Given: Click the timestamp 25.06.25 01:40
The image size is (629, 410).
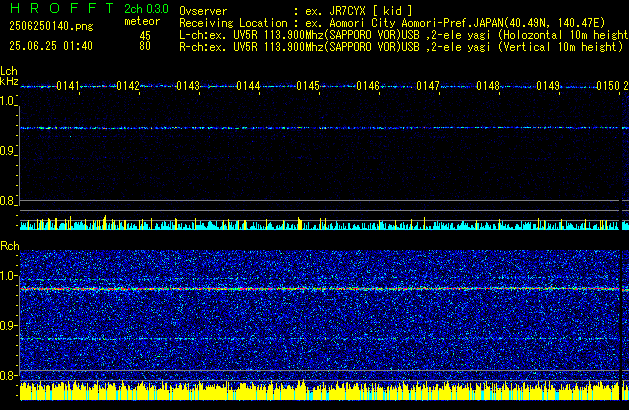Looking at the screenshot, I should tap(51, 46).
